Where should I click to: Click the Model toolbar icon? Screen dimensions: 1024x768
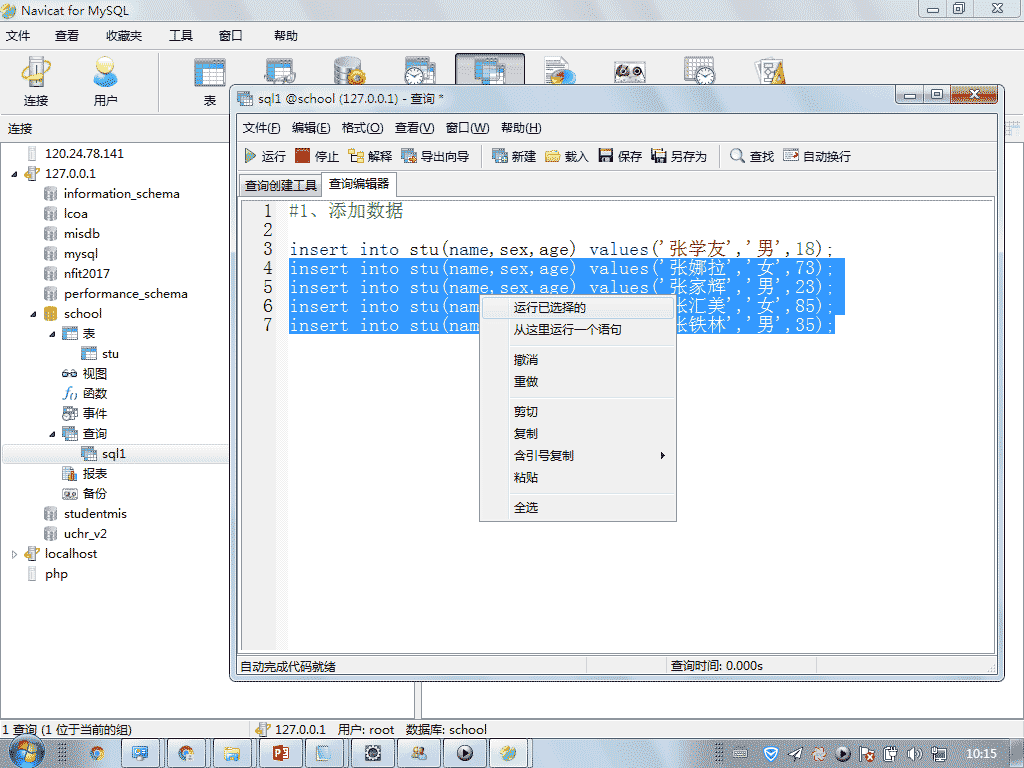(769, 71)
